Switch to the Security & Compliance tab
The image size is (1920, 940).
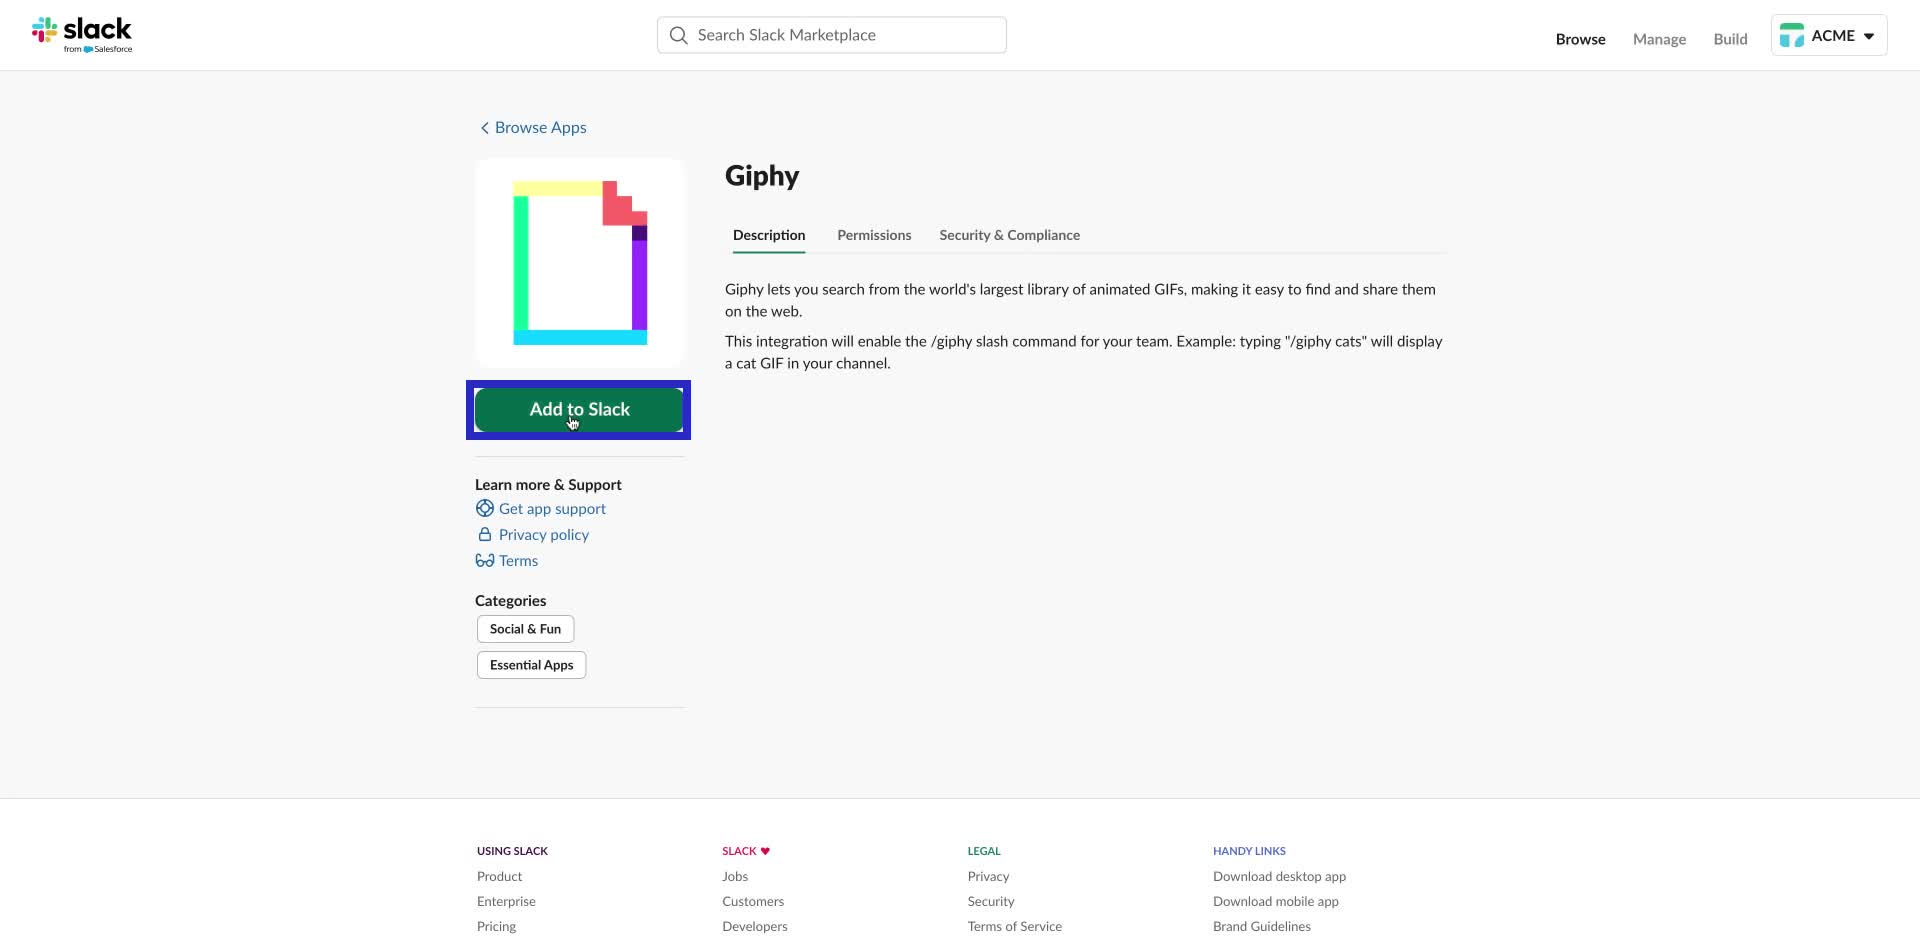tap(1009, 235)
